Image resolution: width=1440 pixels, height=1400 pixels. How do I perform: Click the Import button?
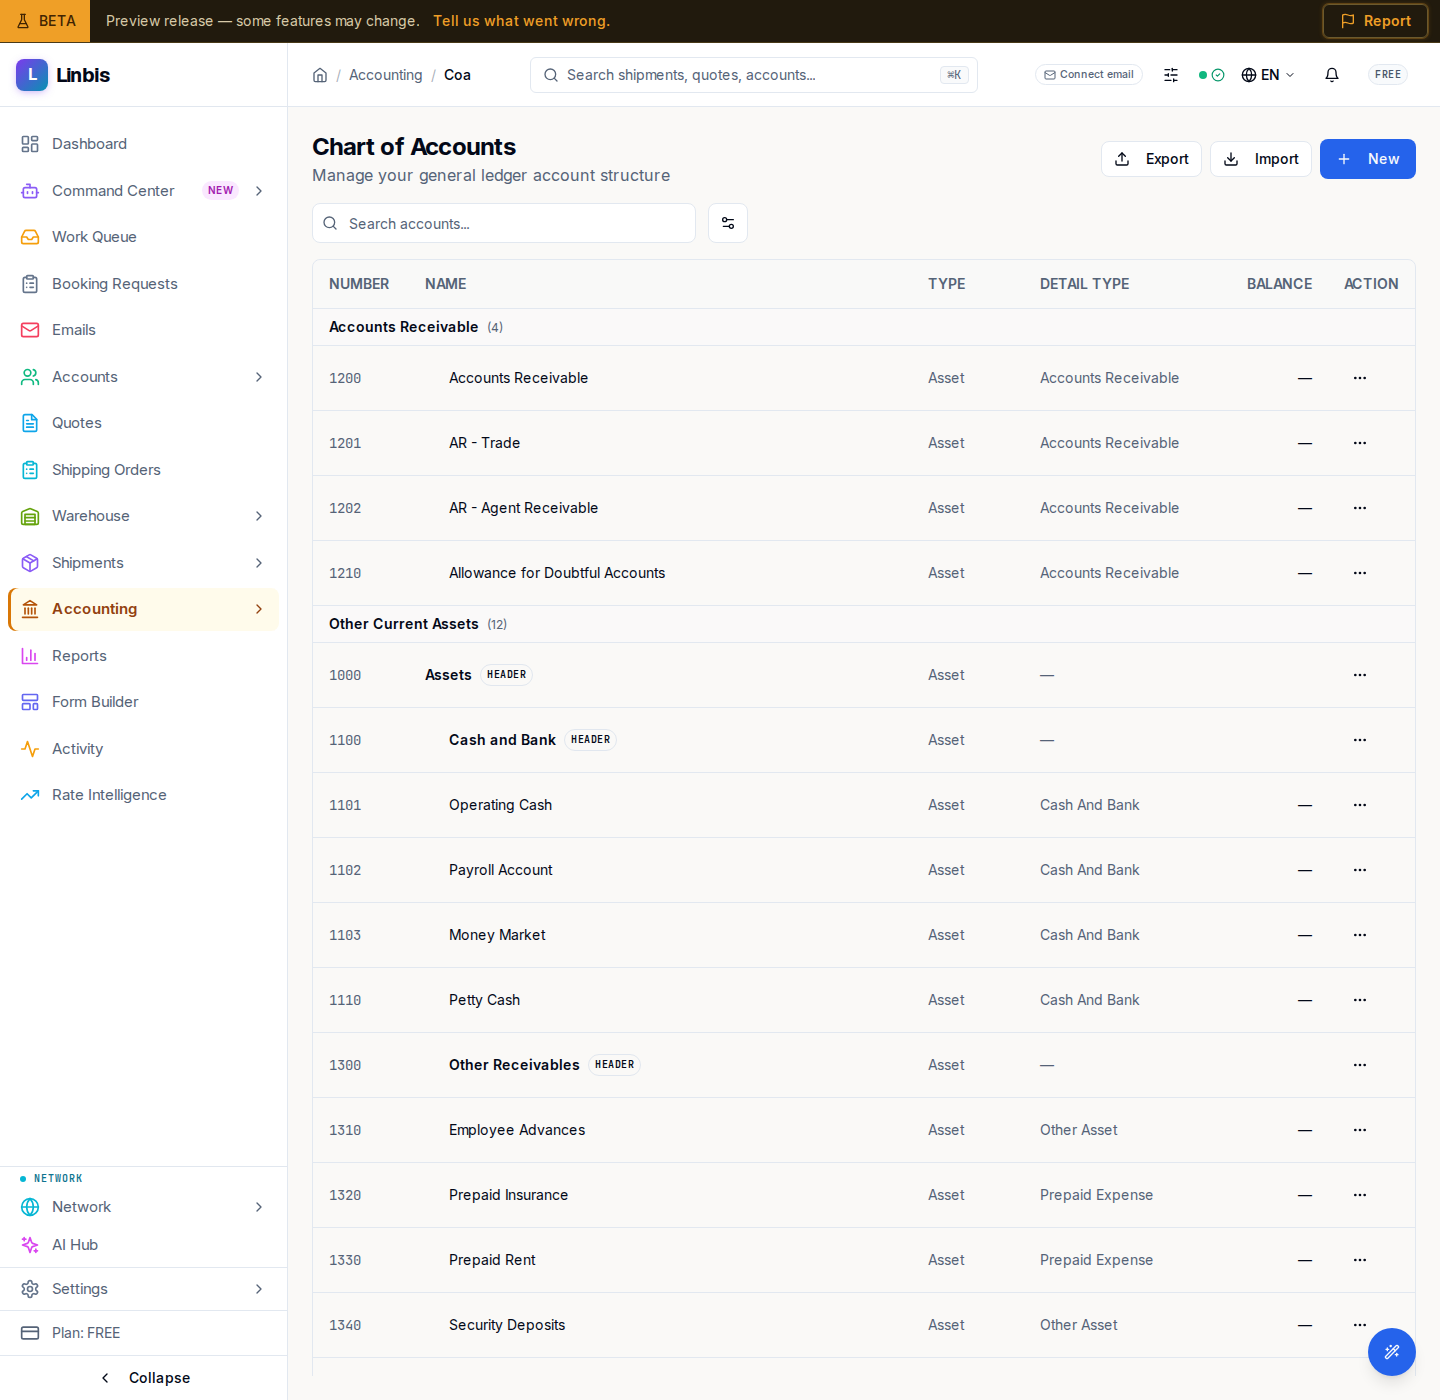click(1261, 159)
